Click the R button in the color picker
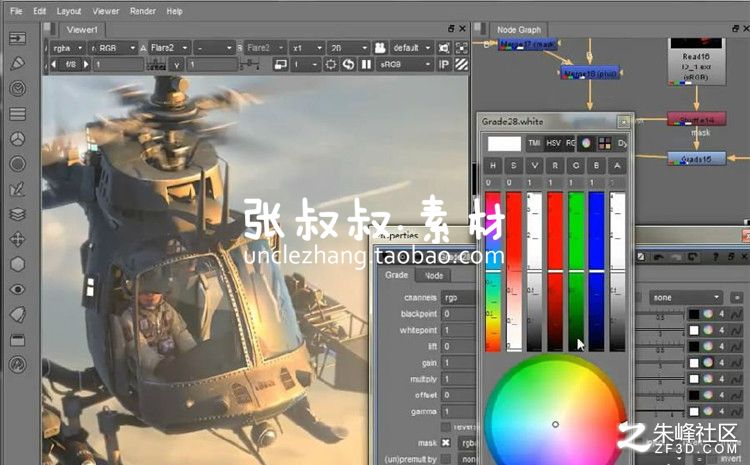 tap(555, 166)
